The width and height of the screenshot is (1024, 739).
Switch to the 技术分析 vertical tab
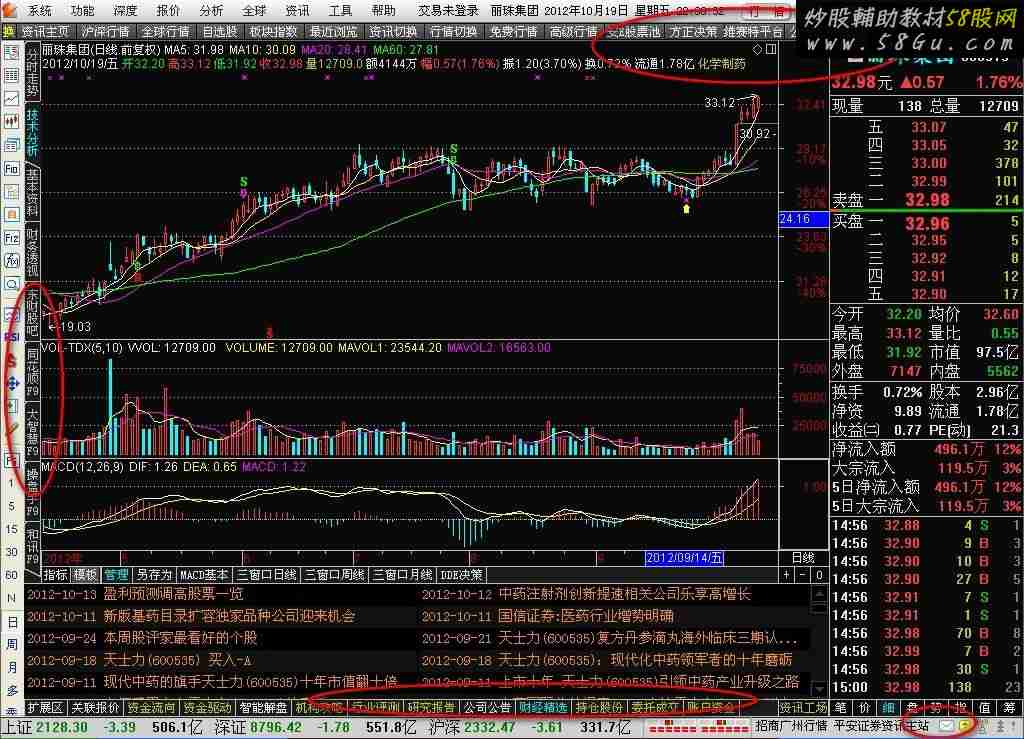pyautogui.click(x=33, y=132)
